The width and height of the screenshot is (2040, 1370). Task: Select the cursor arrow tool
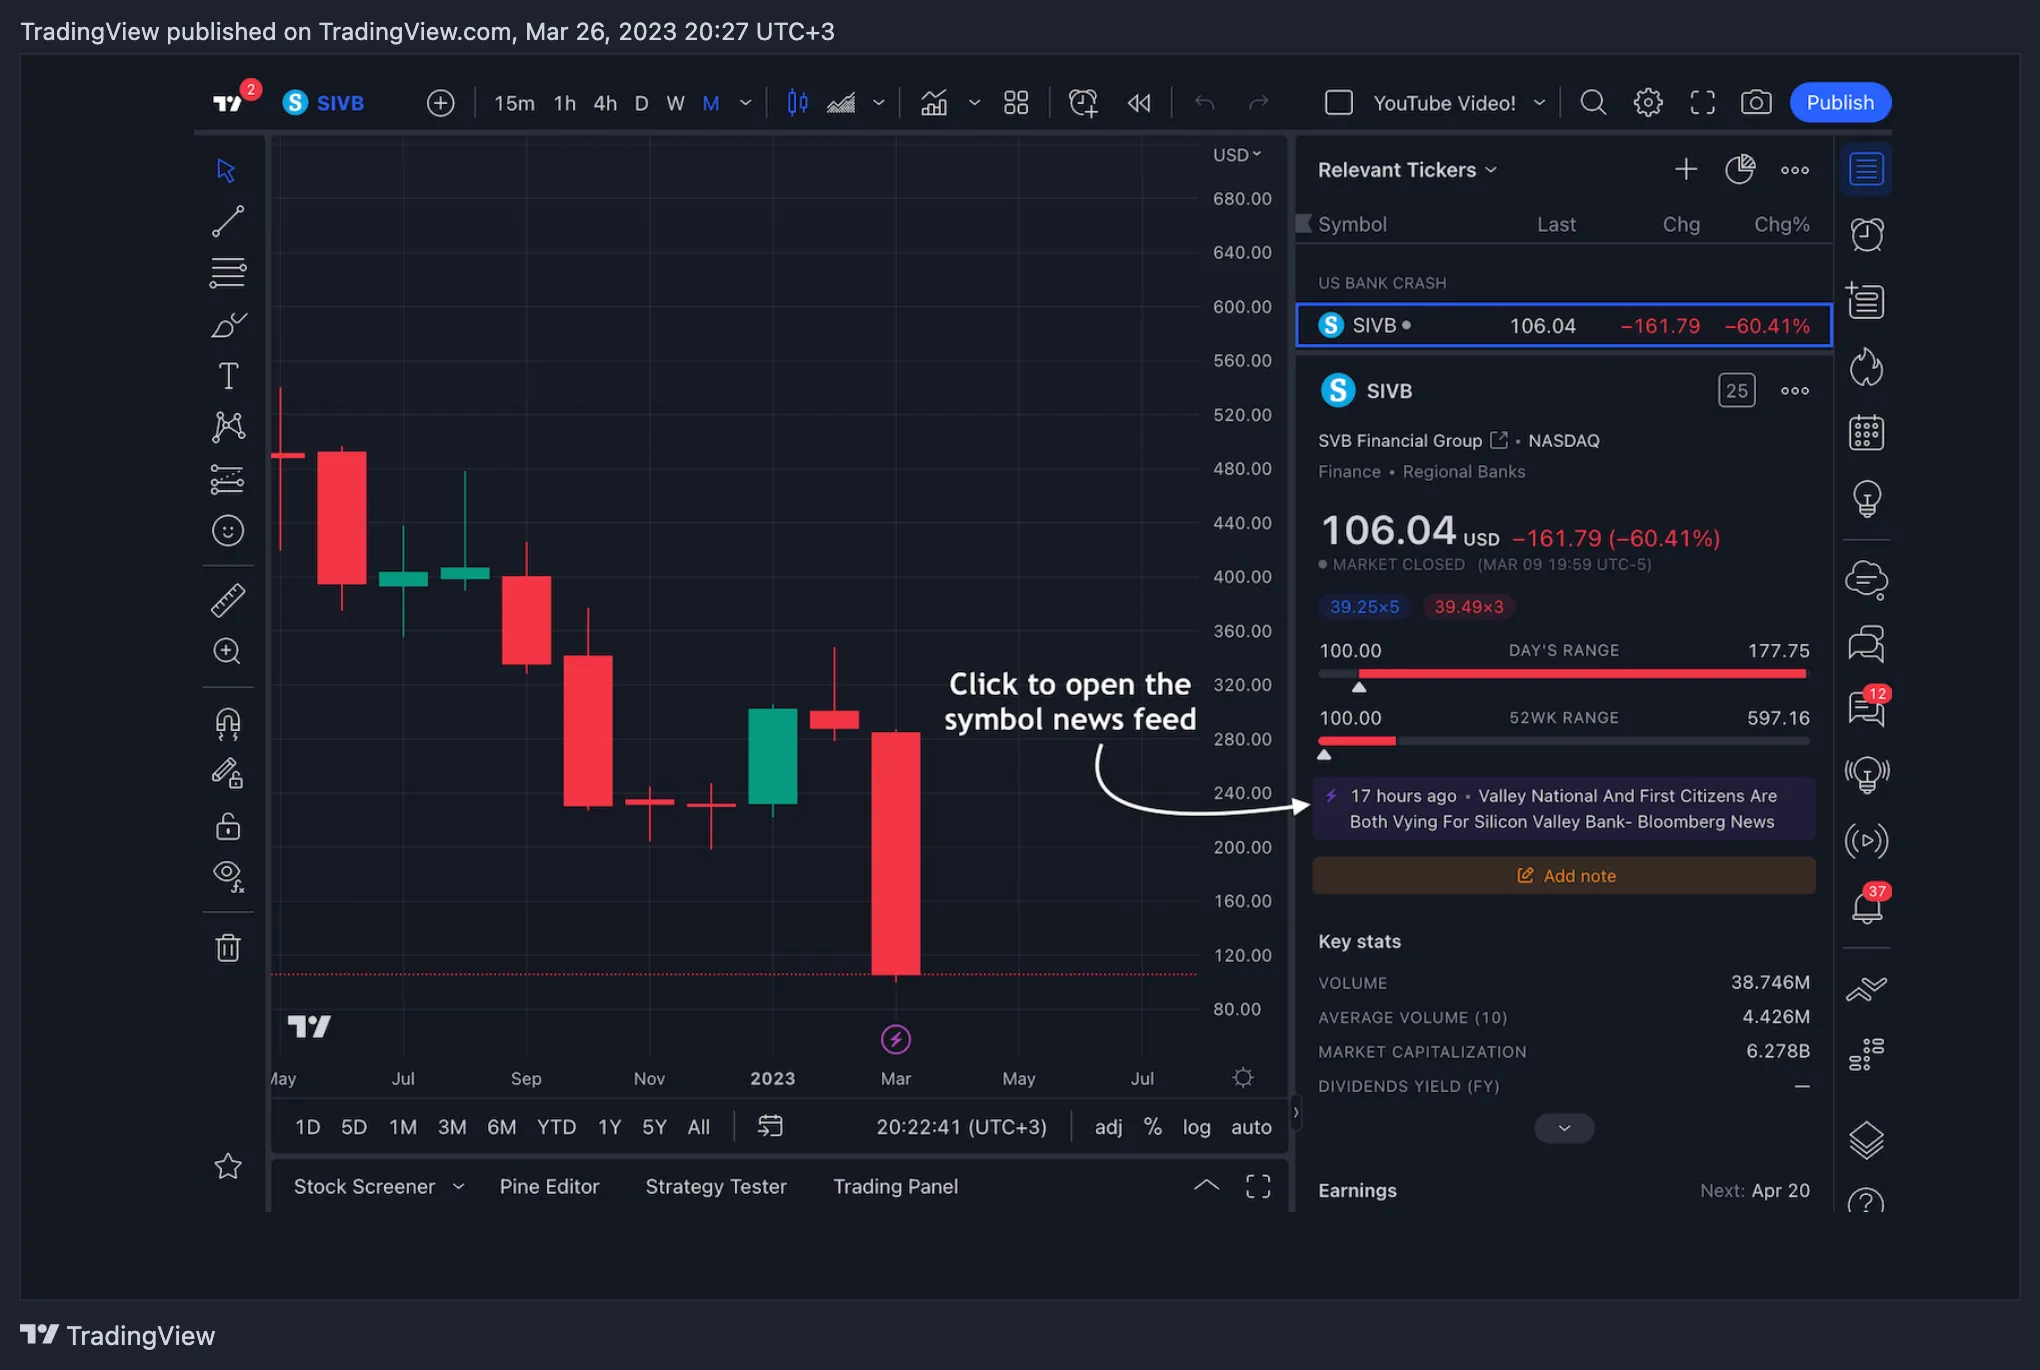[226, 170]
